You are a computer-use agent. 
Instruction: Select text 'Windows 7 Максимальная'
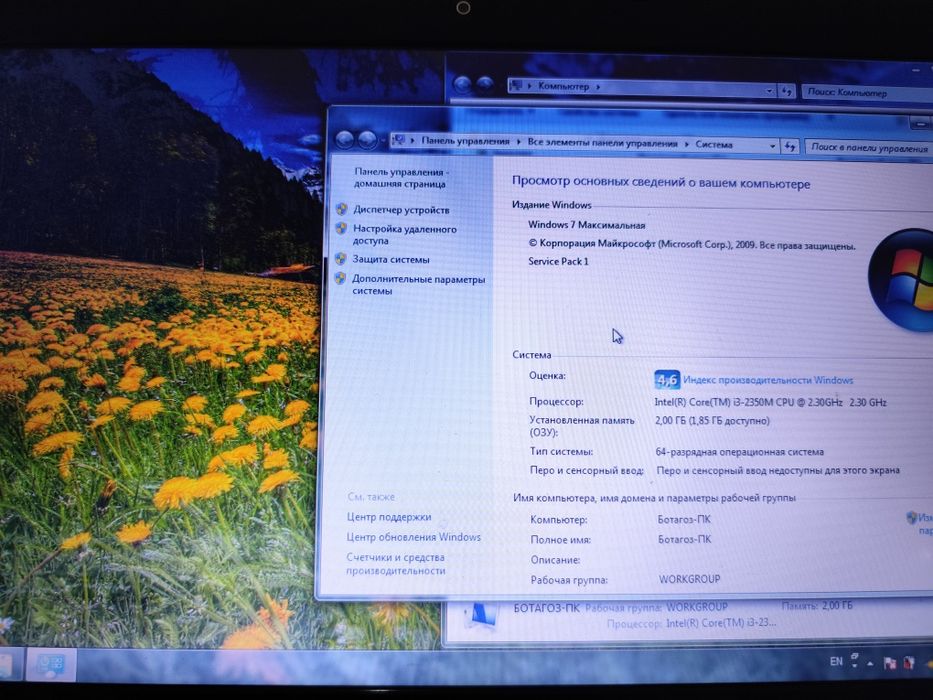click(586, 225)
